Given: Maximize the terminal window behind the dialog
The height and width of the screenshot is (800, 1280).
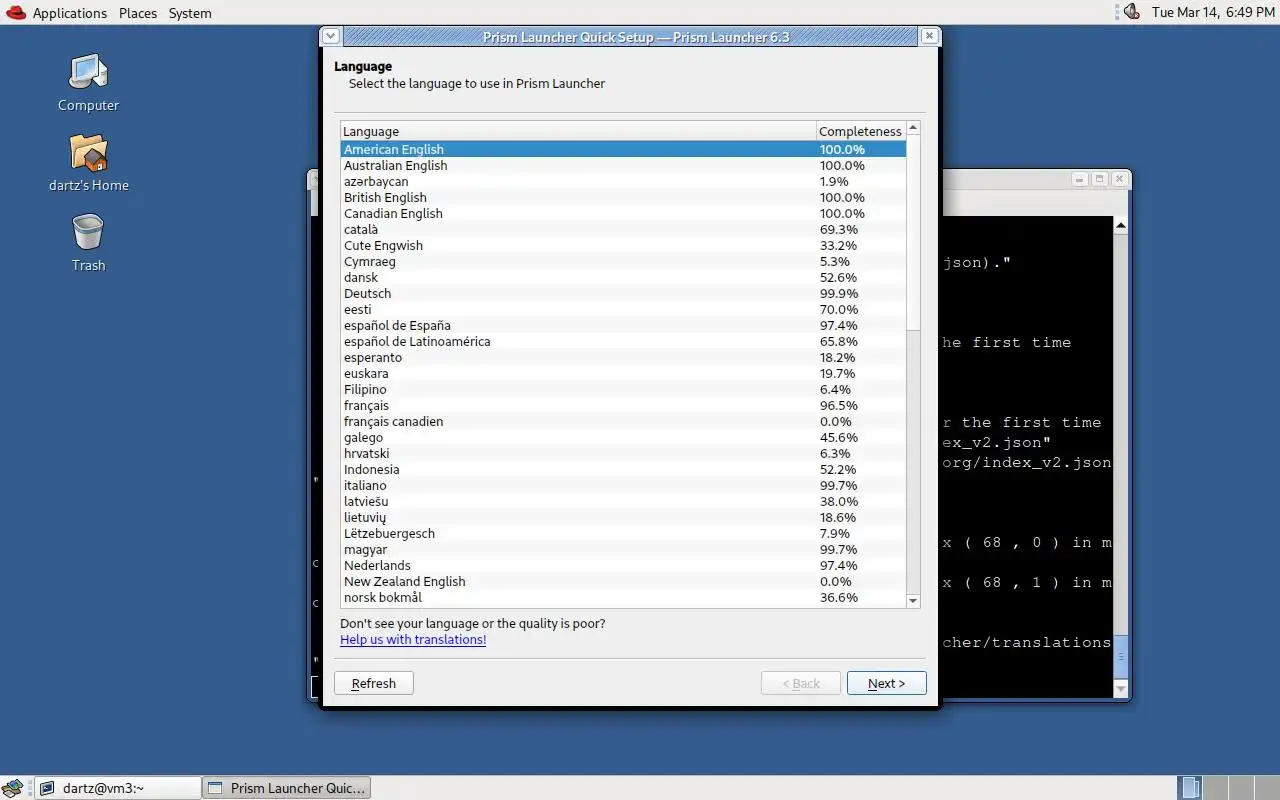Looking at the screenshot, I should pyautogui.click(x=1099, y=179).
